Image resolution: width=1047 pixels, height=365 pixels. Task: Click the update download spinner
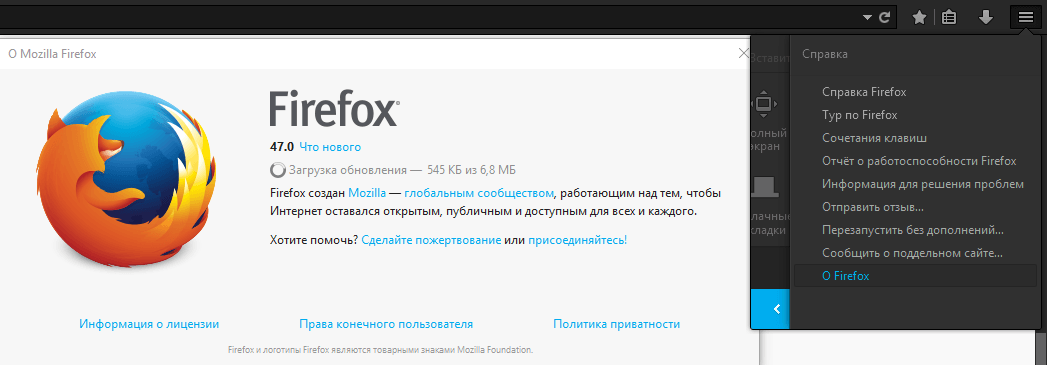pos(278,169)
